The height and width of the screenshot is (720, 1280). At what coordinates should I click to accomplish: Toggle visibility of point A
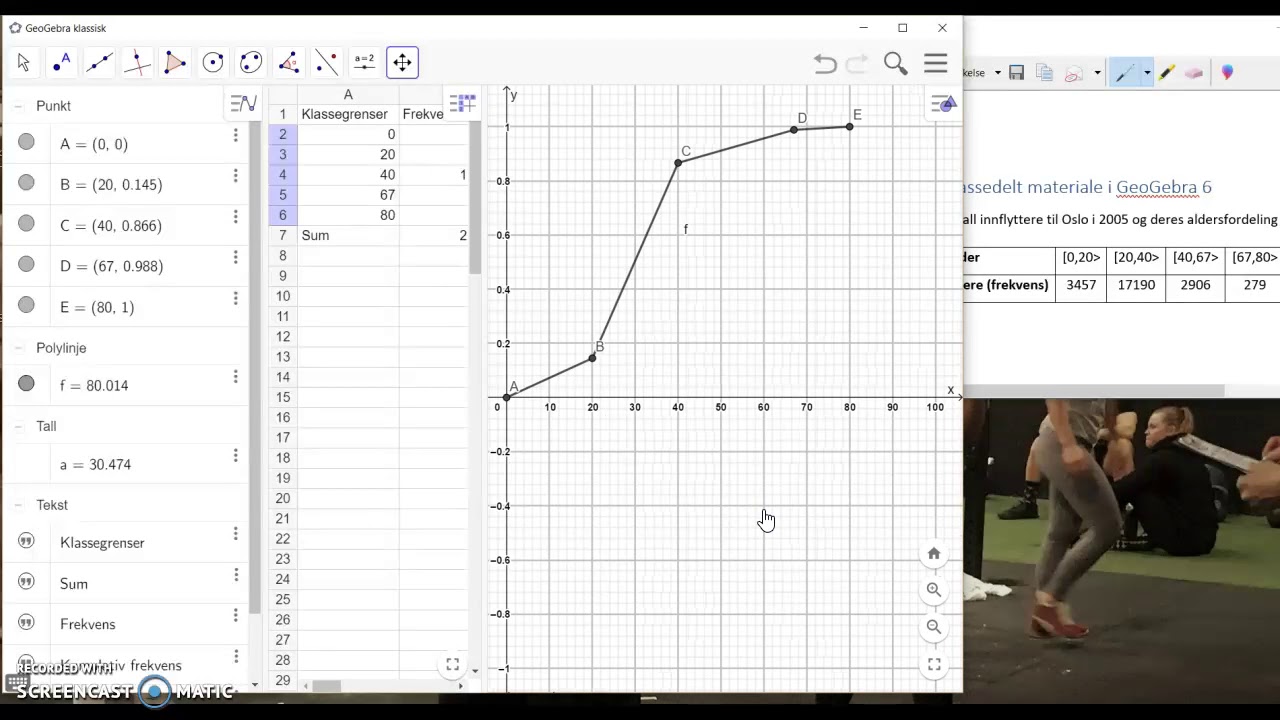click(26, 143)
